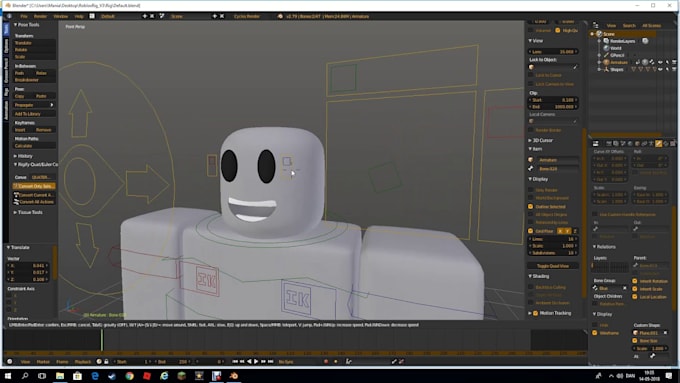
Task: Open the timeline Playback menu
Action: [x=83, y=361]
